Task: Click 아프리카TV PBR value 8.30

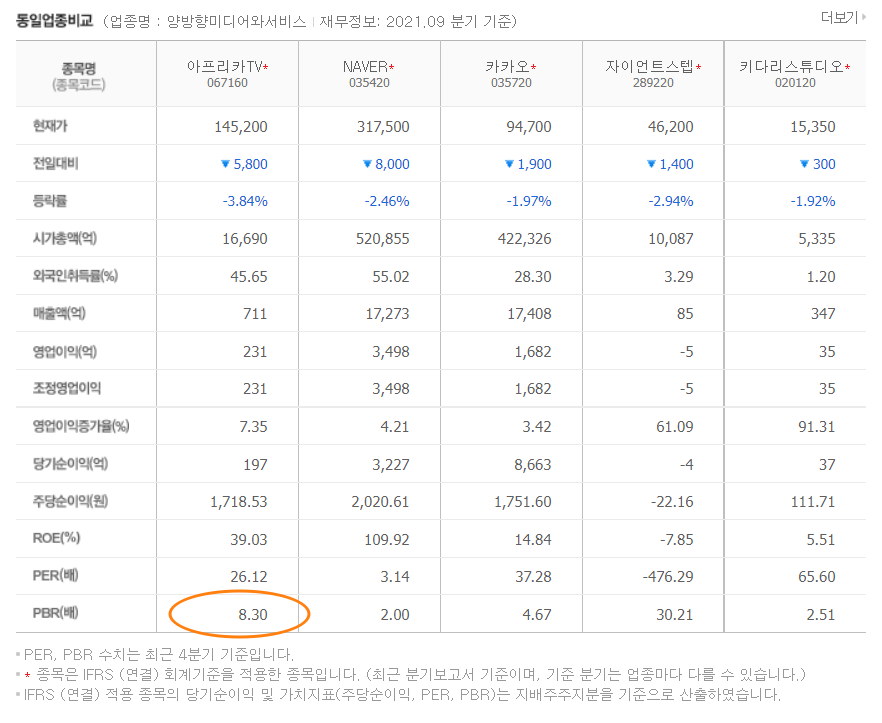Action: (253, 615)
